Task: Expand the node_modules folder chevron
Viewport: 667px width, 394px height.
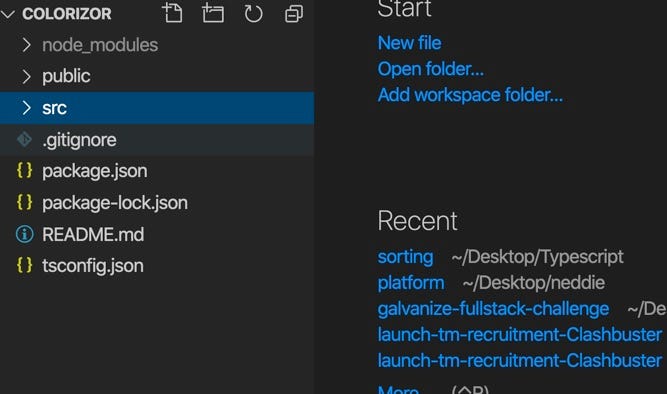Action: coord(26,45)
